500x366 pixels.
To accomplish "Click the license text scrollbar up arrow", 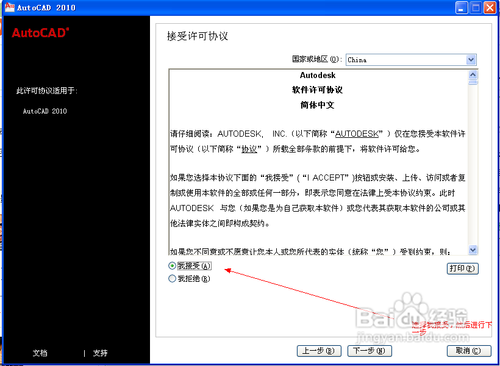I will point(473,75).
